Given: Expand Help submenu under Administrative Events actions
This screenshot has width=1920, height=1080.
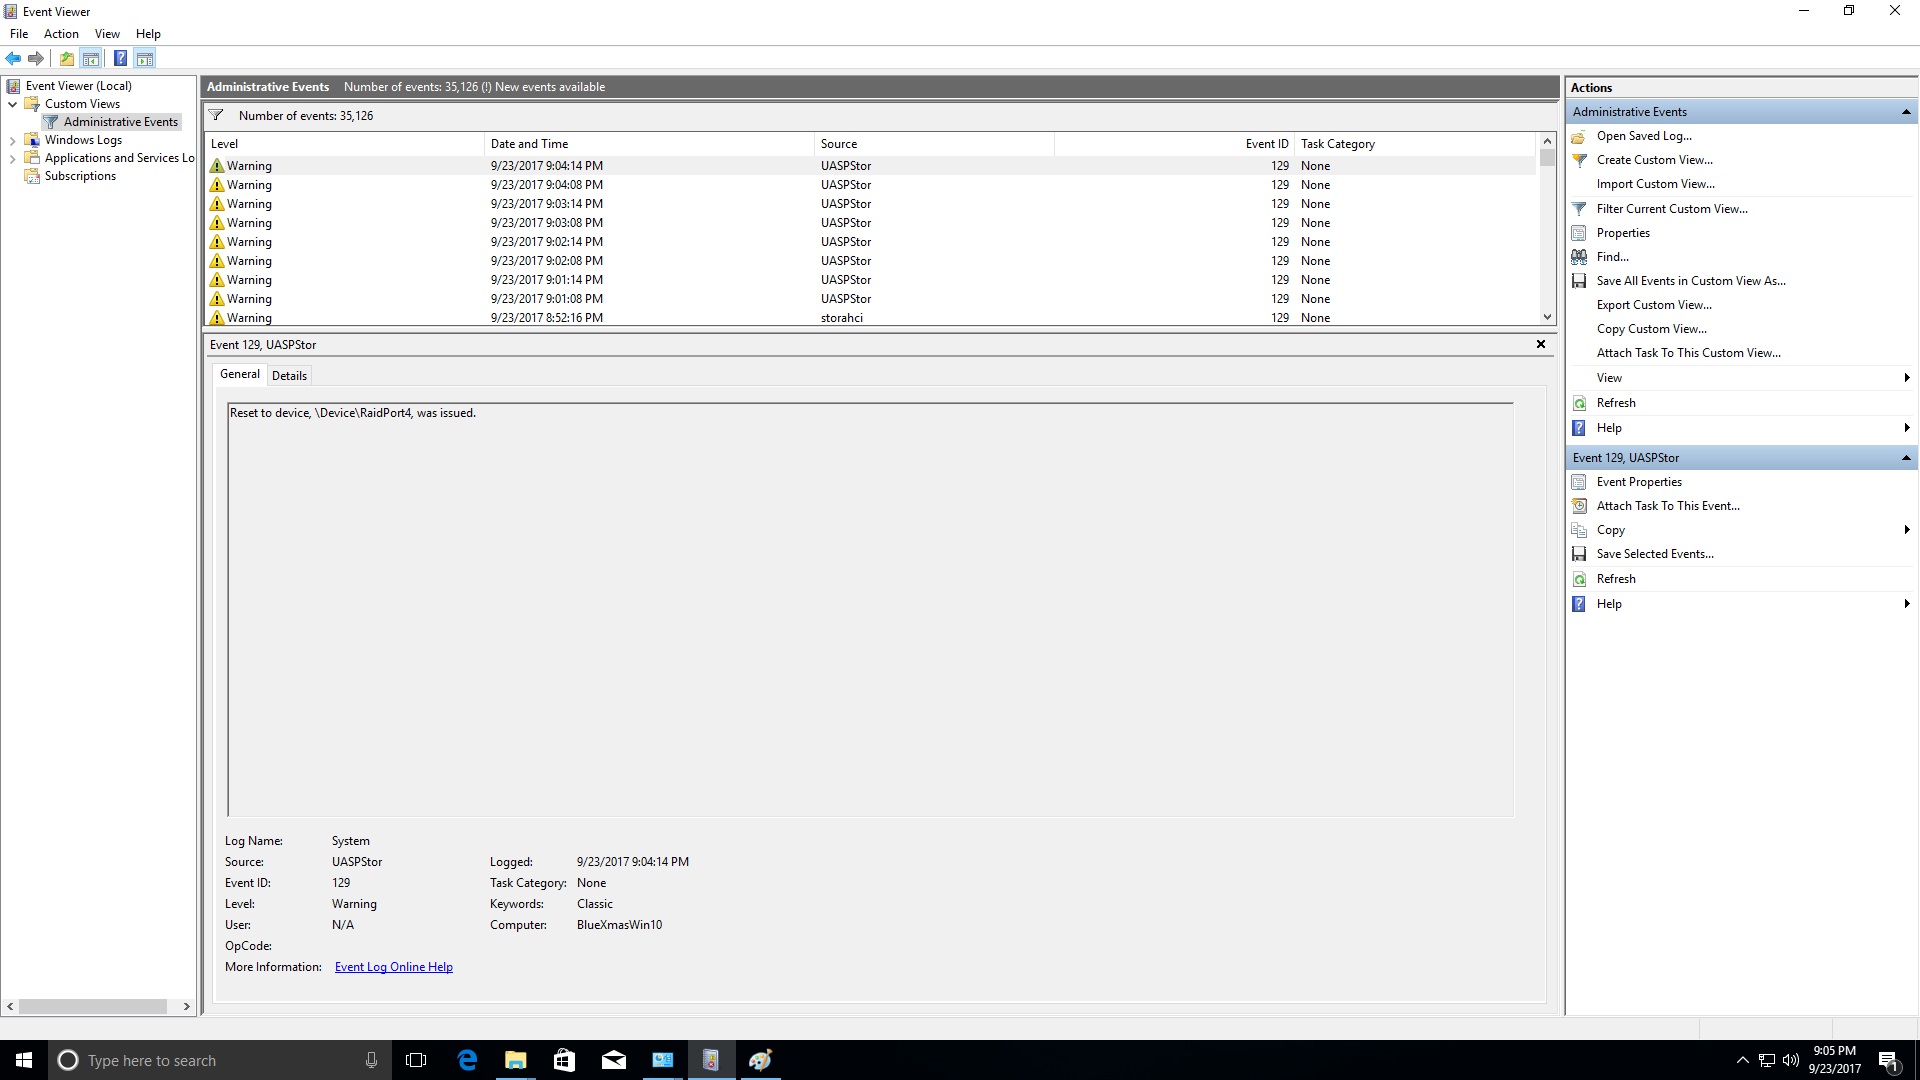Looking at the screenshot, I should pyautogui.click(x=1907, y=428).
